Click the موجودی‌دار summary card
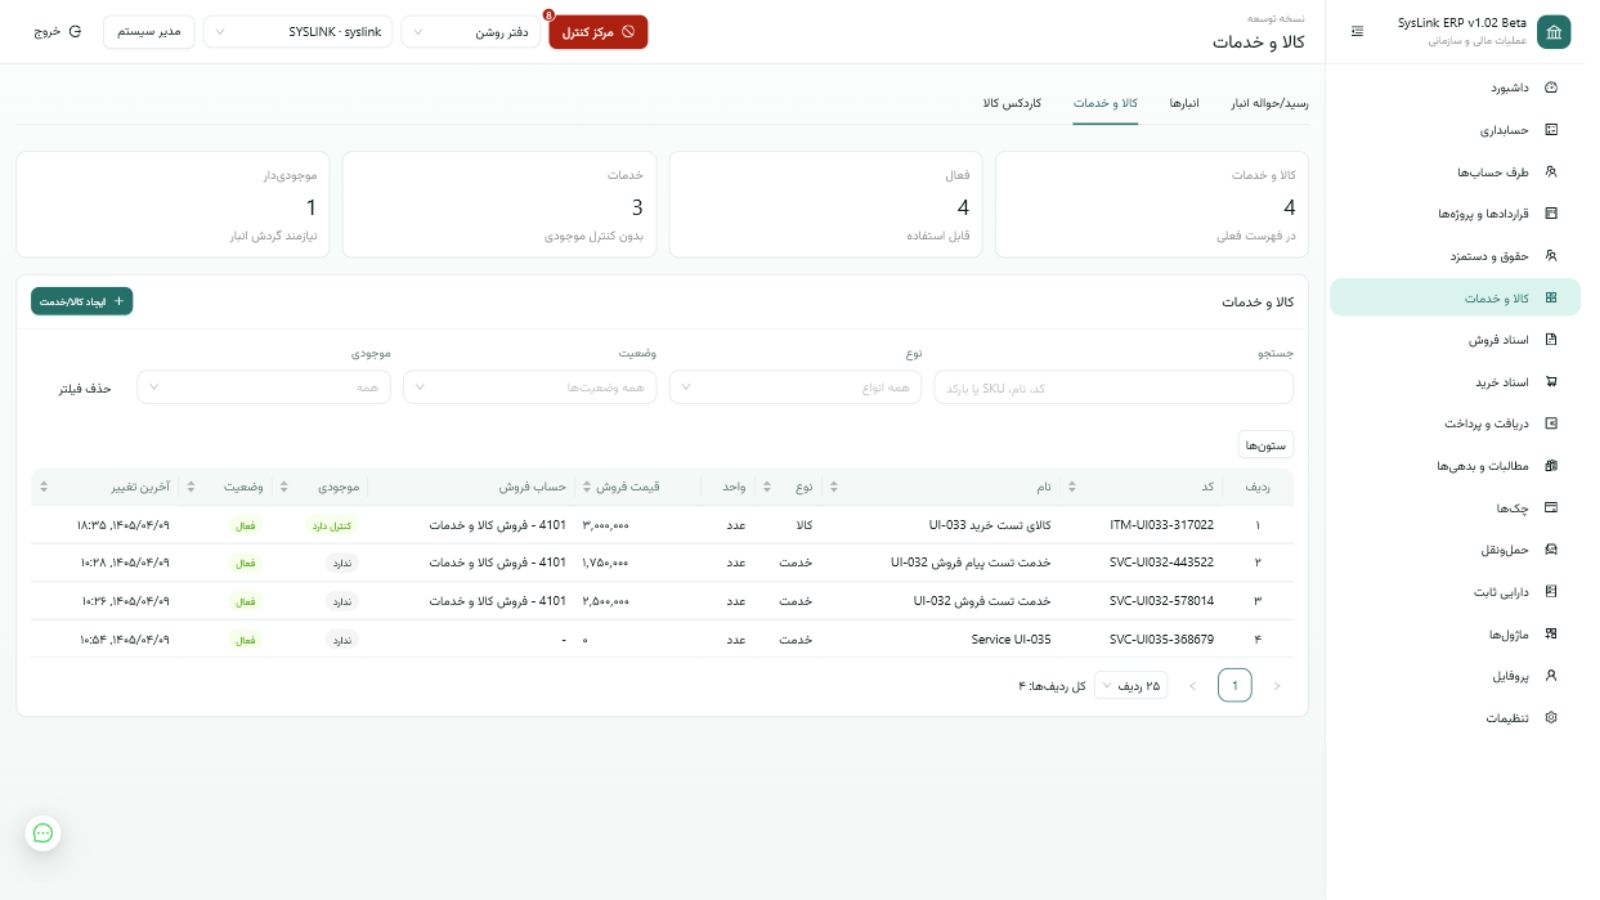This screenshot has height=900, width=1600. tap(173, 204)
